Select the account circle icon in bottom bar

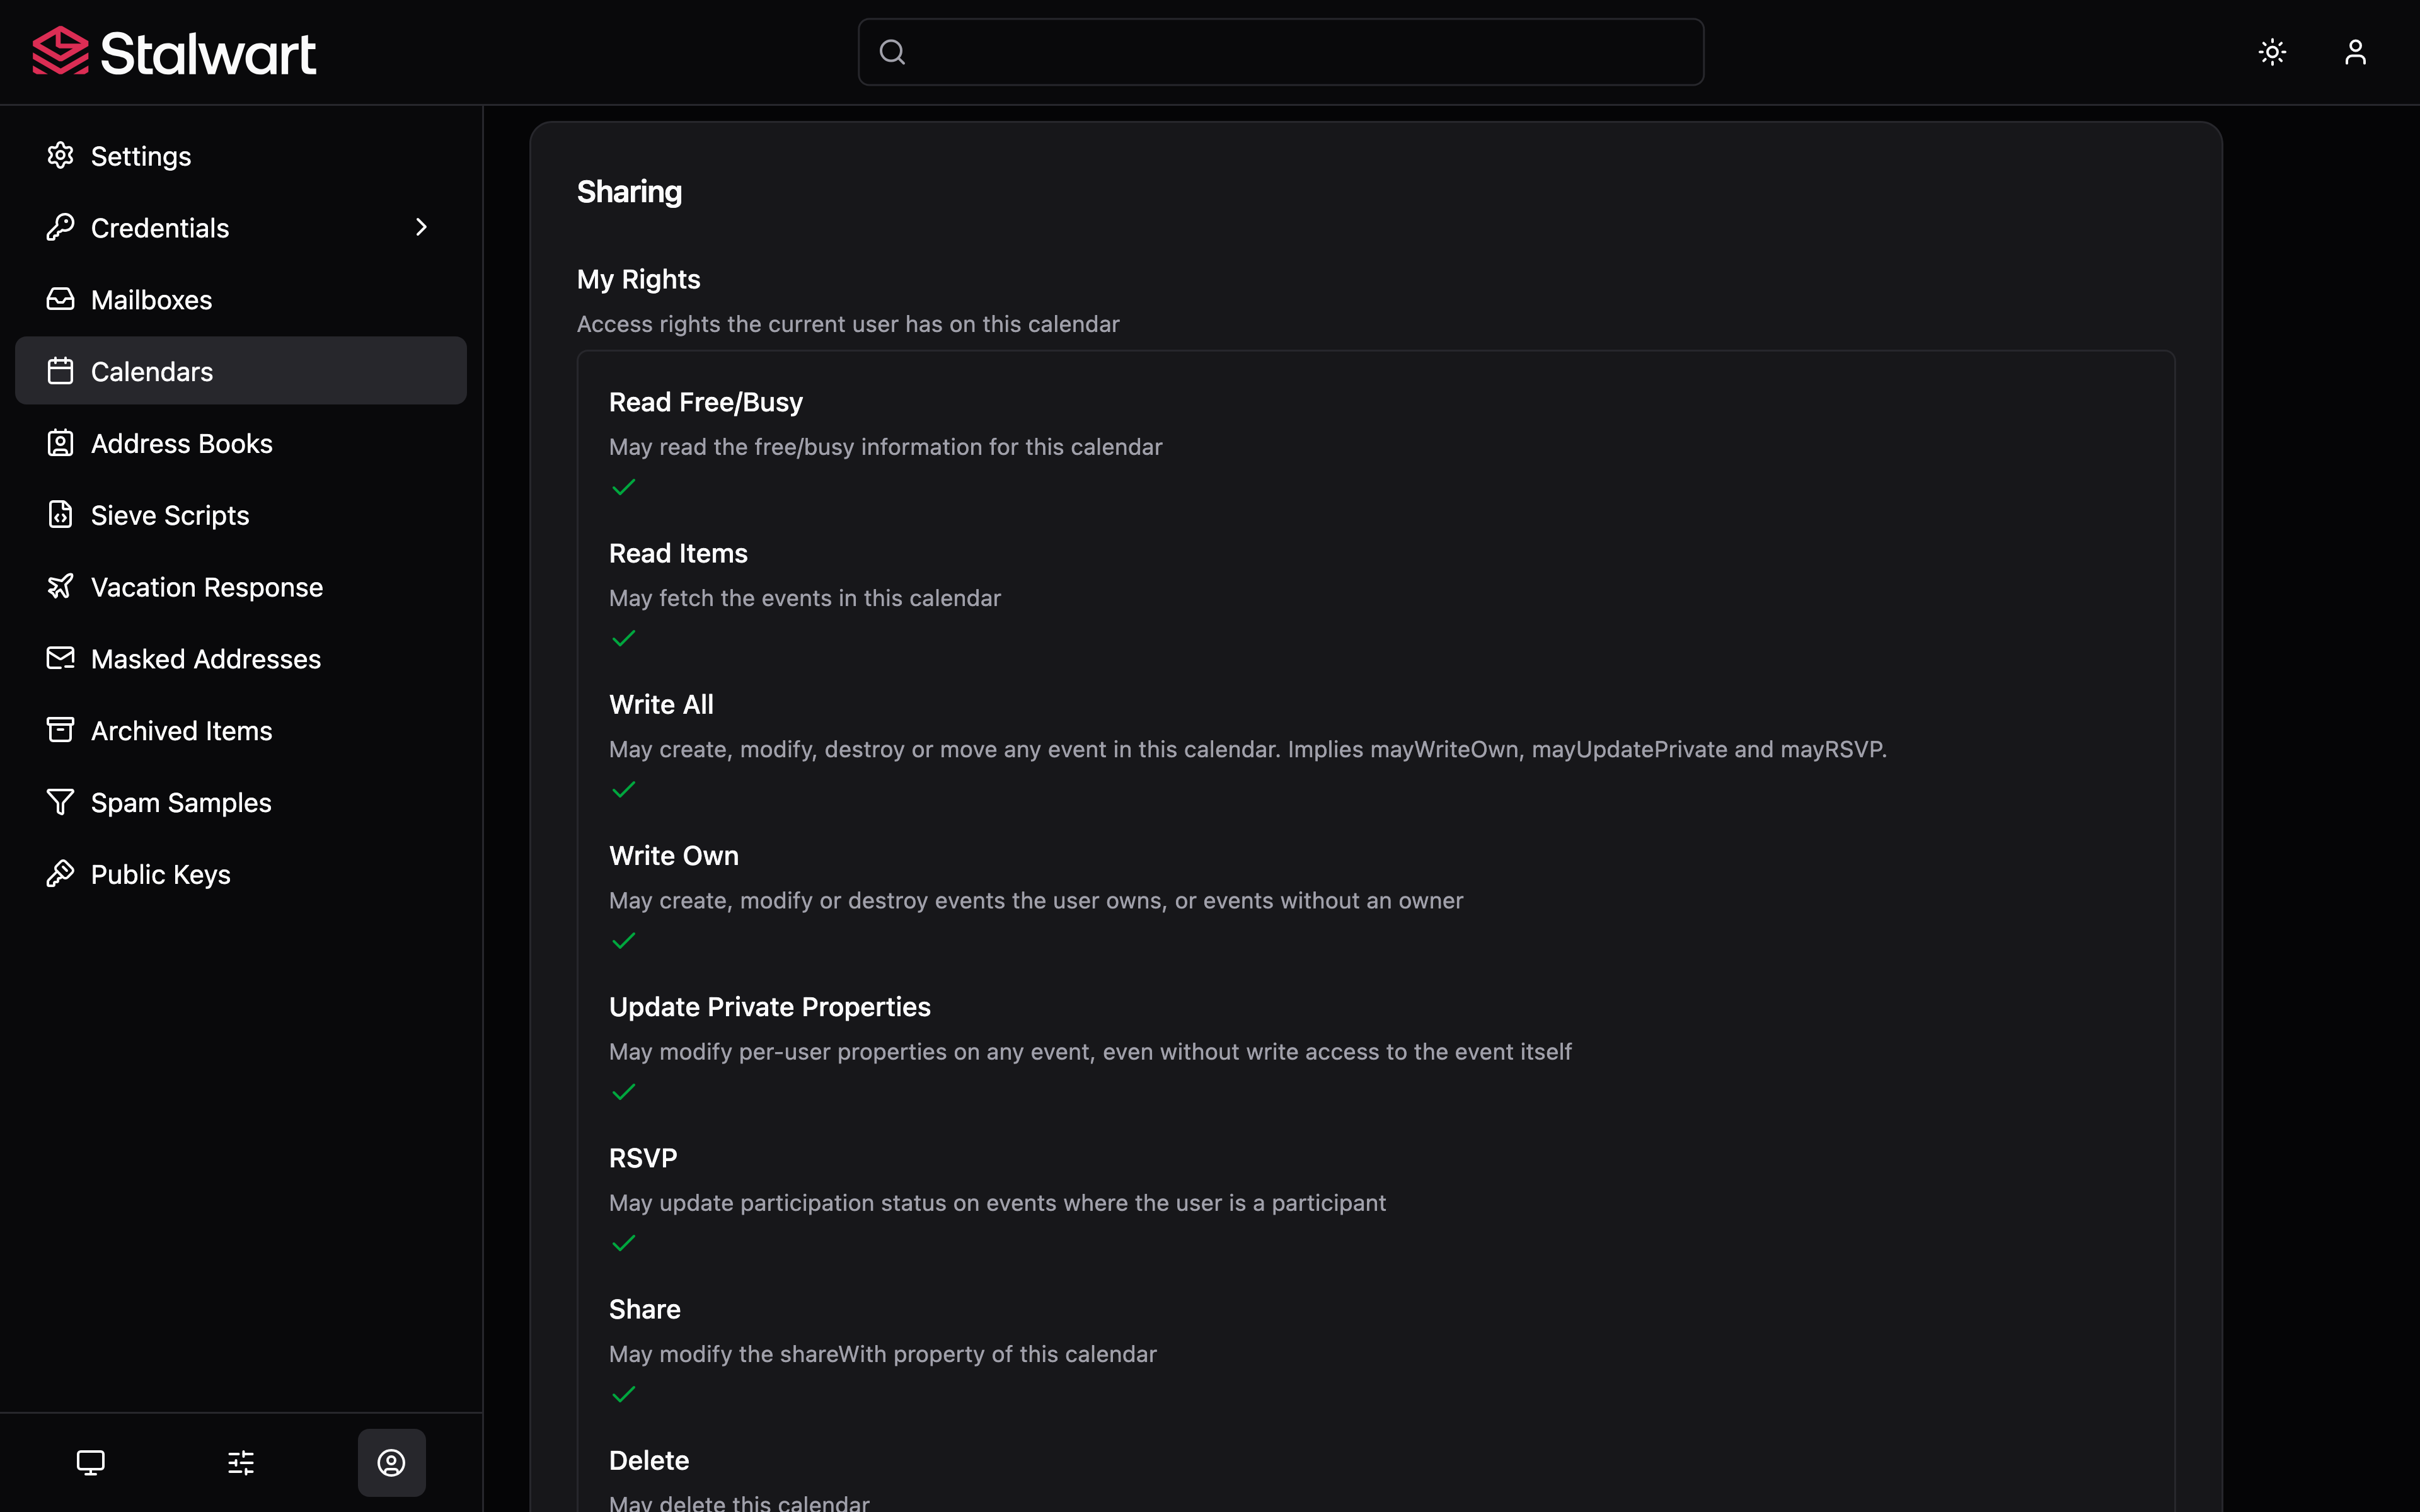[391, 1463]
